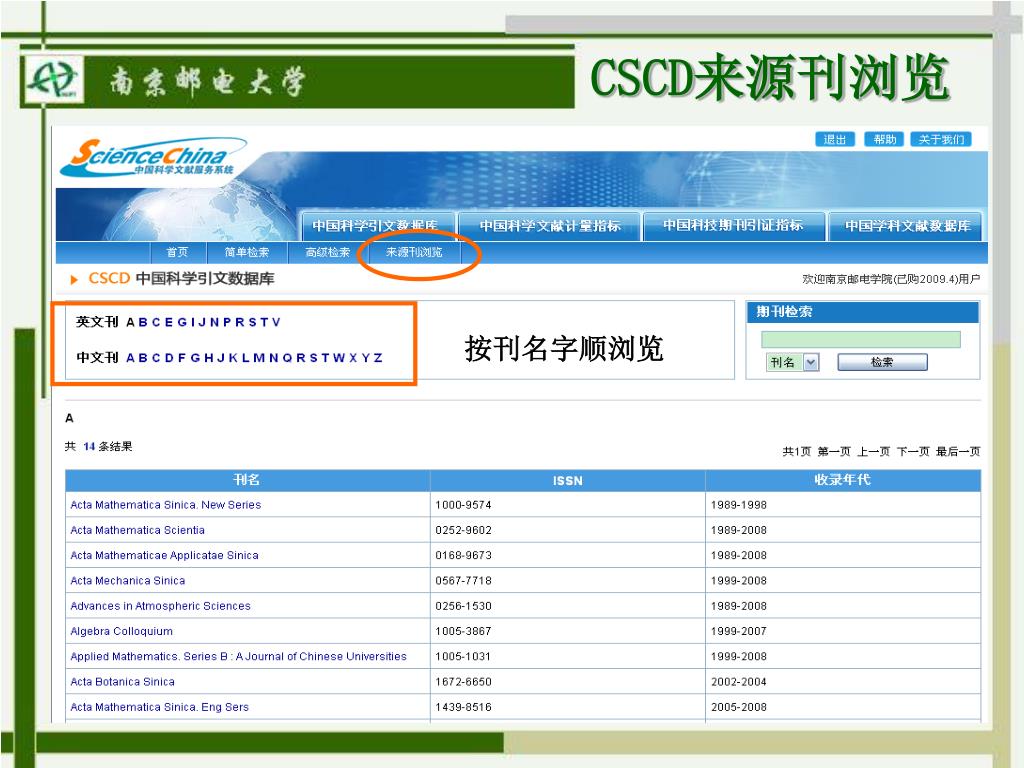This screenshot has height=768, width=1024.
Task: Go to 最后一页 last page
Action: click(x=958, y=451)
